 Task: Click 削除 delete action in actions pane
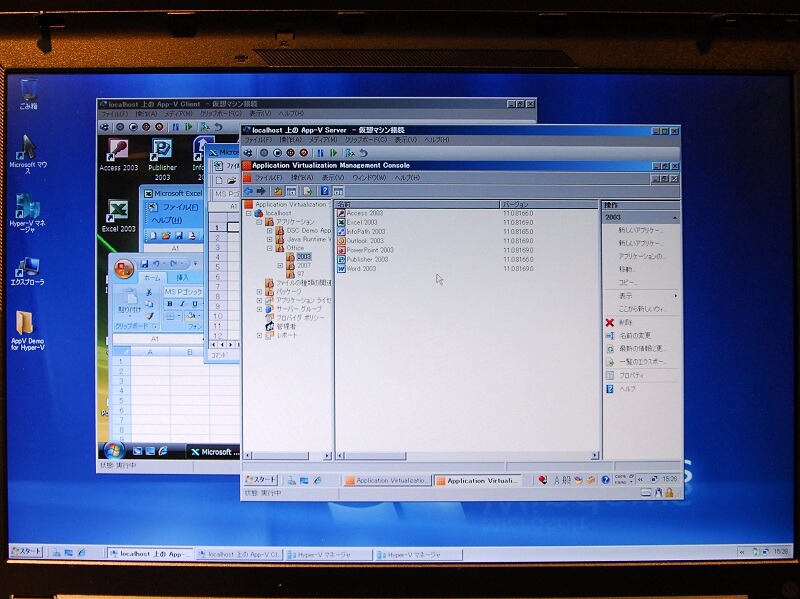626,322
